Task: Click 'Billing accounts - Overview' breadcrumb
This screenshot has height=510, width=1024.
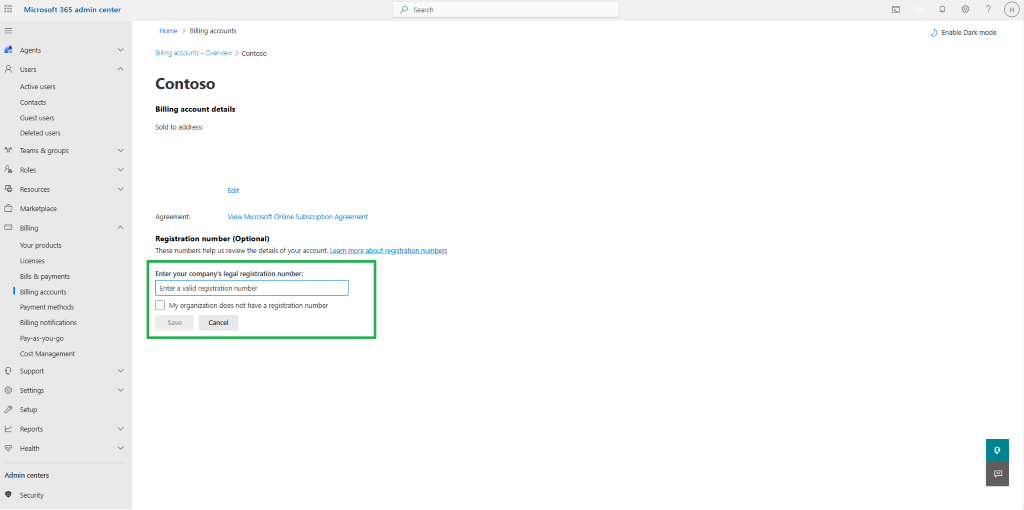Action: [193, 54]
